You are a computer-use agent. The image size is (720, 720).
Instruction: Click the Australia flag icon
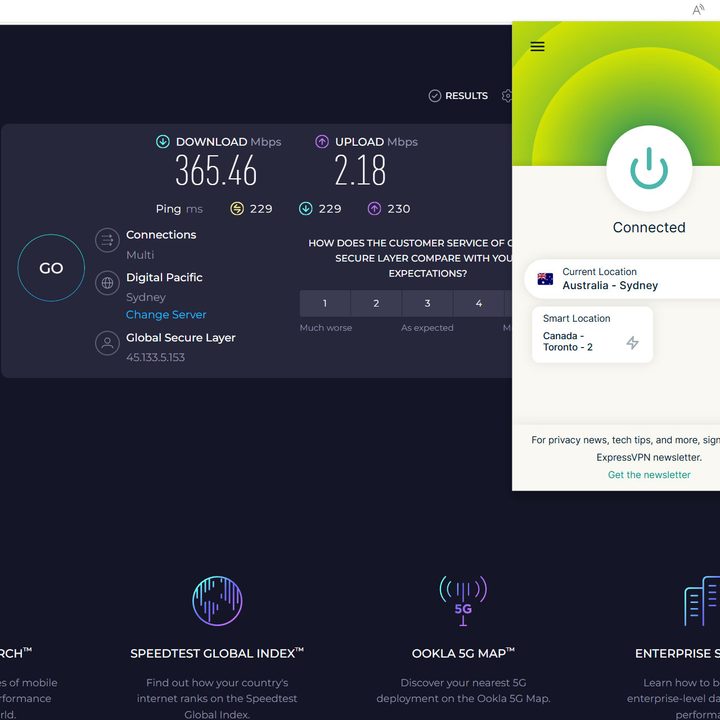click(545, 279)
